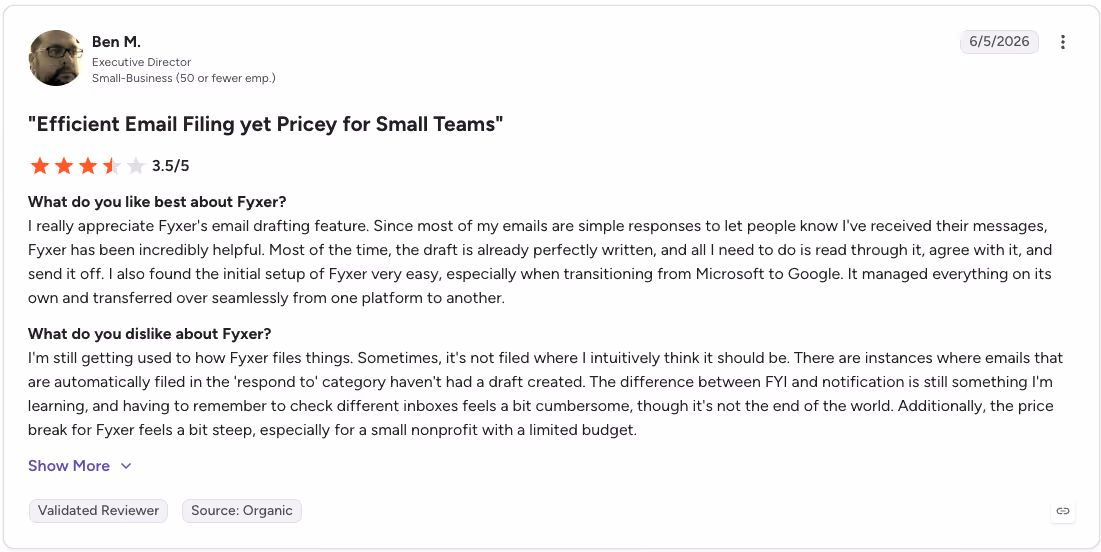Expand the review with Show More
The image size is (1101, 552).
point(69,466)
